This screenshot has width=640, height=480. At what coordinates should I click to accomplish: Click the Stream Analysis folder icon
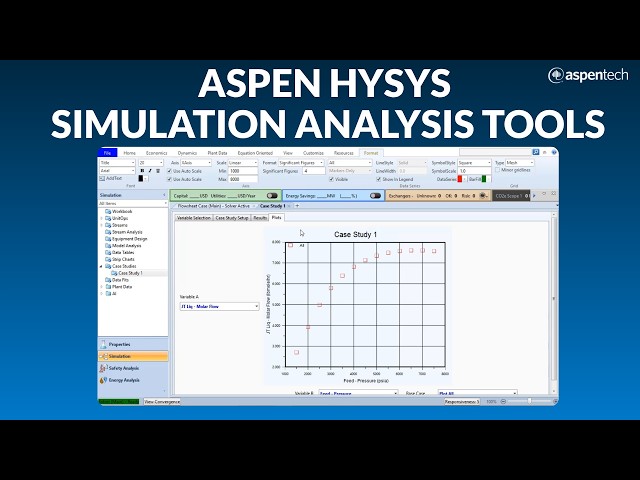[x=108, y=232]
